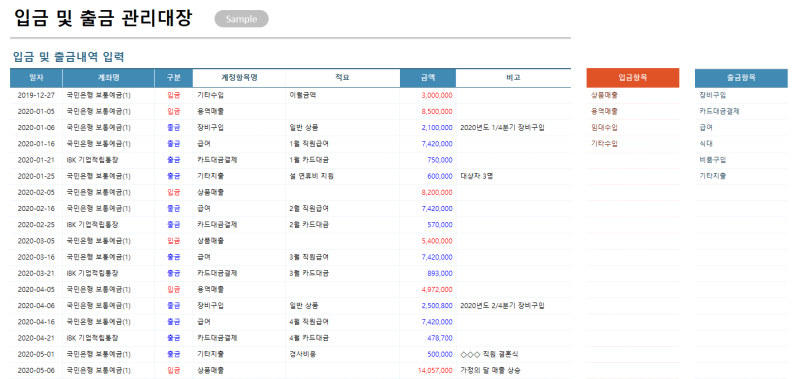Image resolution: width=800 pixels, height=379 pixels.
Task: Click the note 가정의 달 매출 상승
Action: pos(490,370)
